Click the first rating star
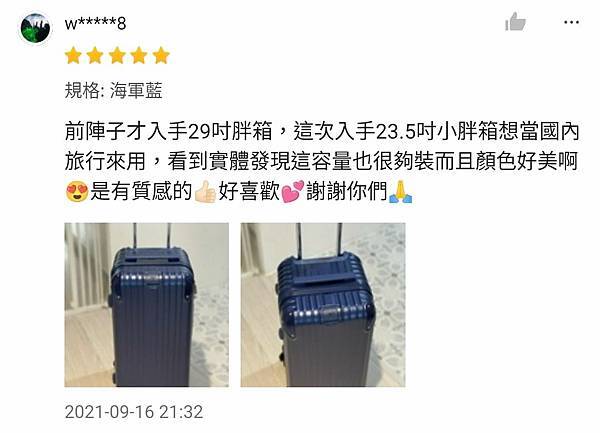The height and width of the screenshot is (433, 600). click(x=73, y=55)
